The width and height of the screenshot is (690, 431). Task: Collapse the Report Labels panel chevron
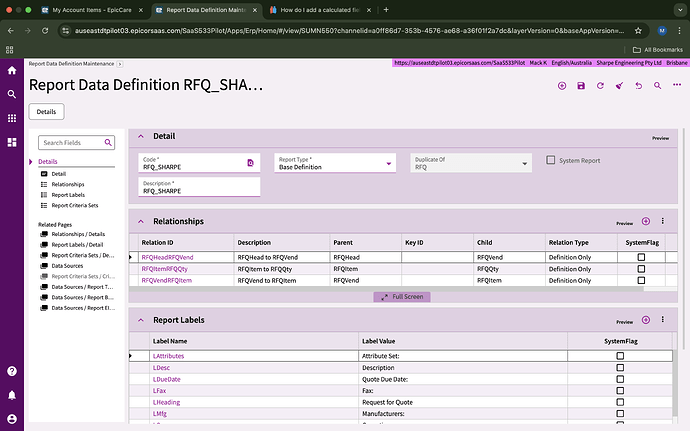coord(141,320)
